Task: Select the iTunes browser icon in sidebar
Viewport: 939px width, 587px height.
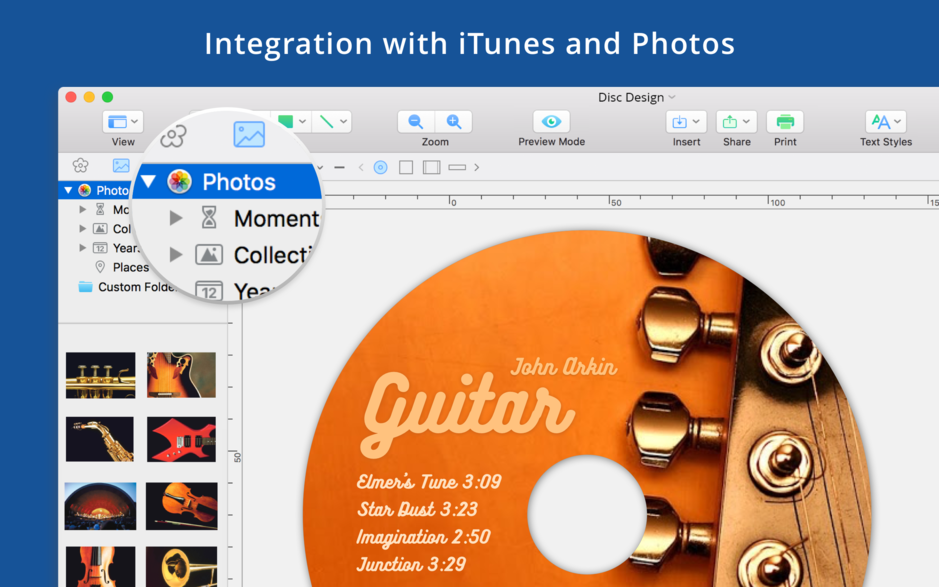Action: [x=80, y=165]
